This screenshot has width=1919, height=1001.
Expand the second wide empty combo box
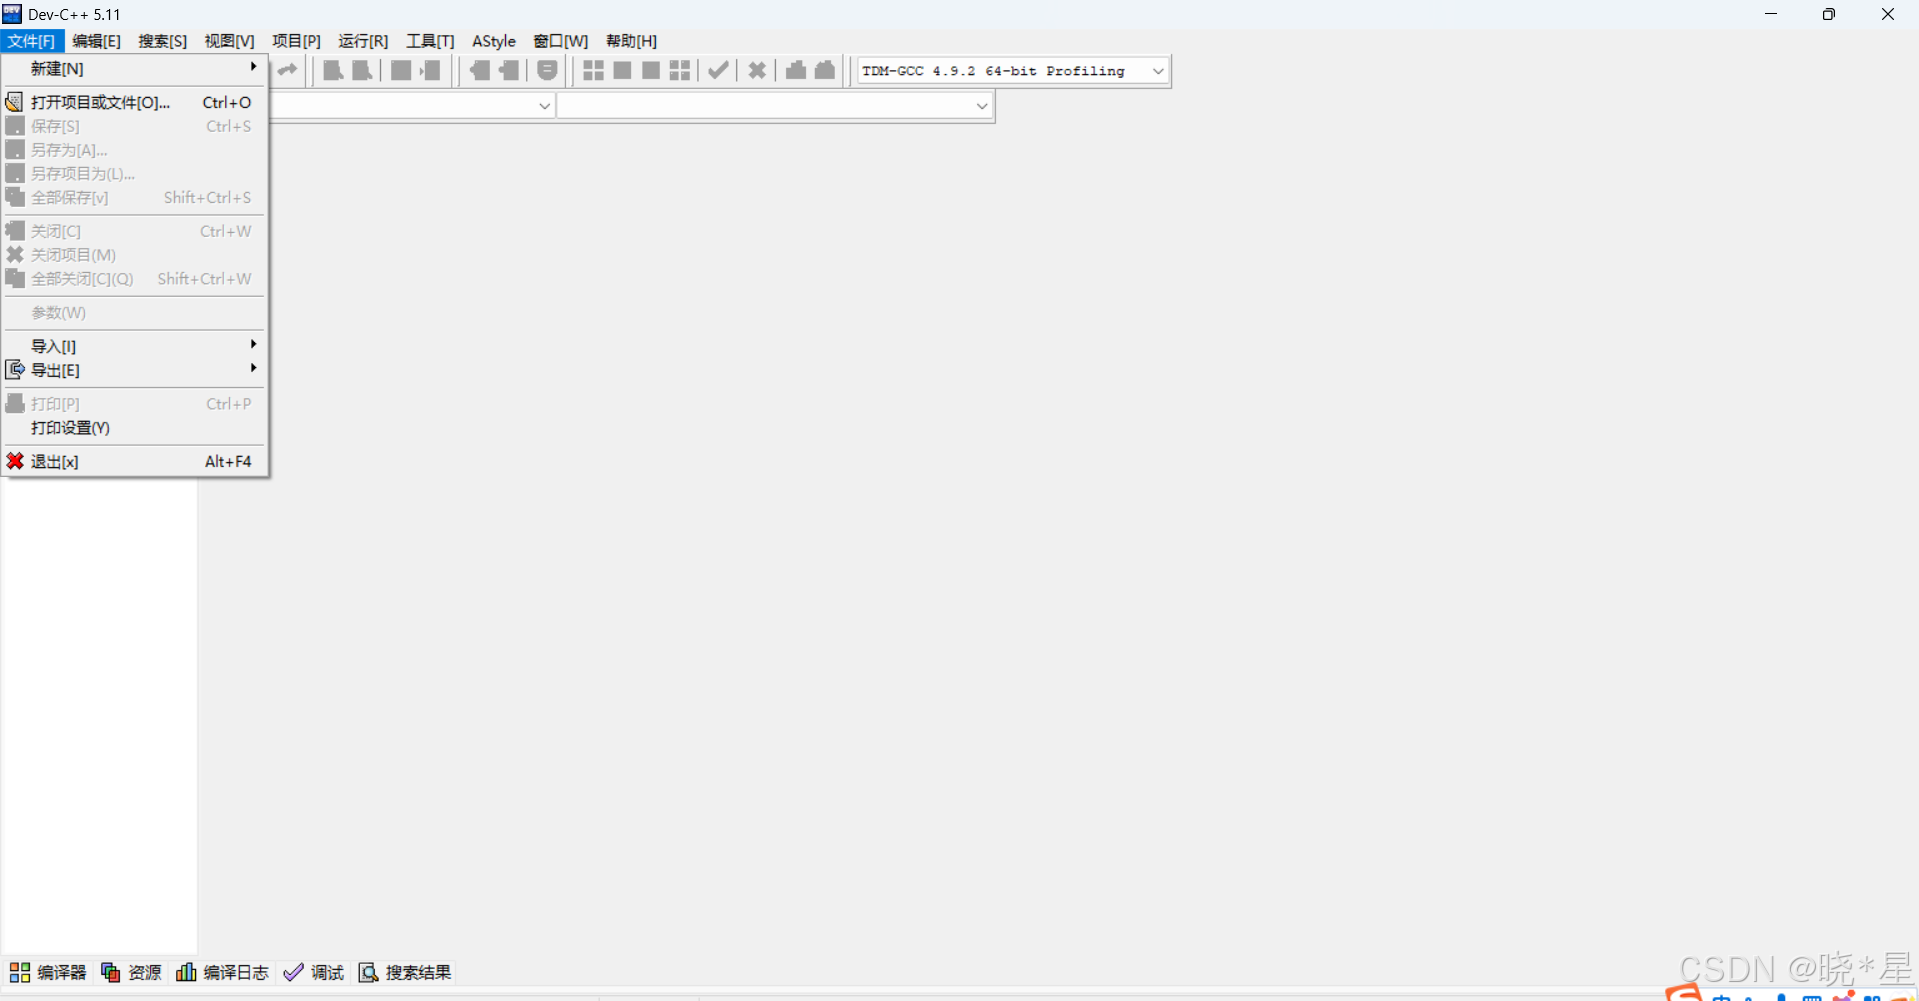(x=982, y=105)
